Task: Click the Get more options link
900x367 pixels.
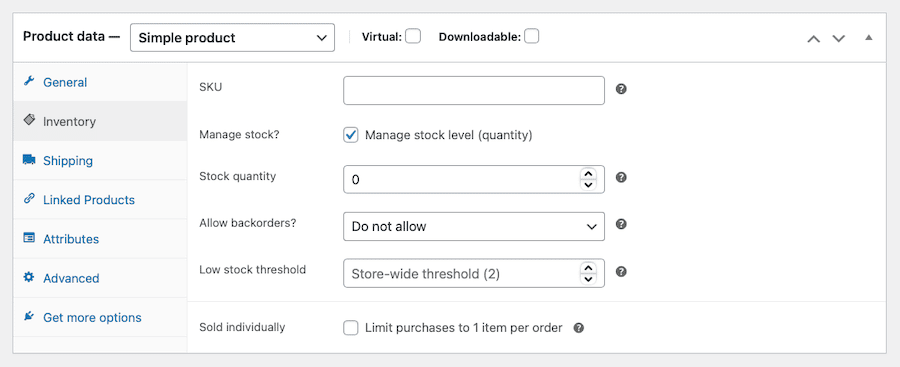Action: click(x=92, y=318)
